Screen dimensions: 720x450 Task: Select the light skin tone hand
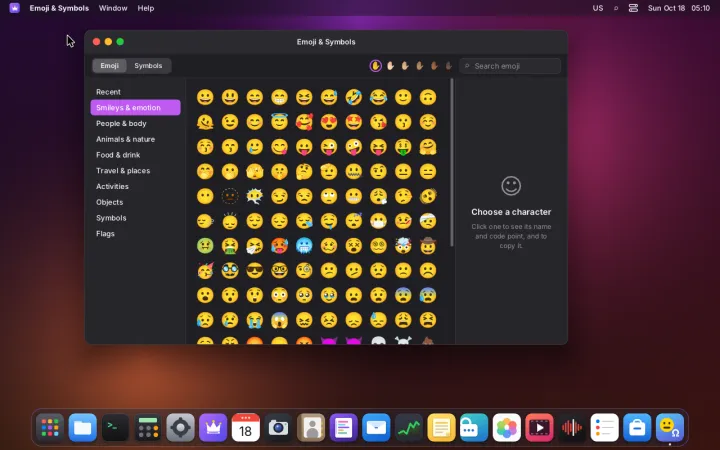click(390, 66)
